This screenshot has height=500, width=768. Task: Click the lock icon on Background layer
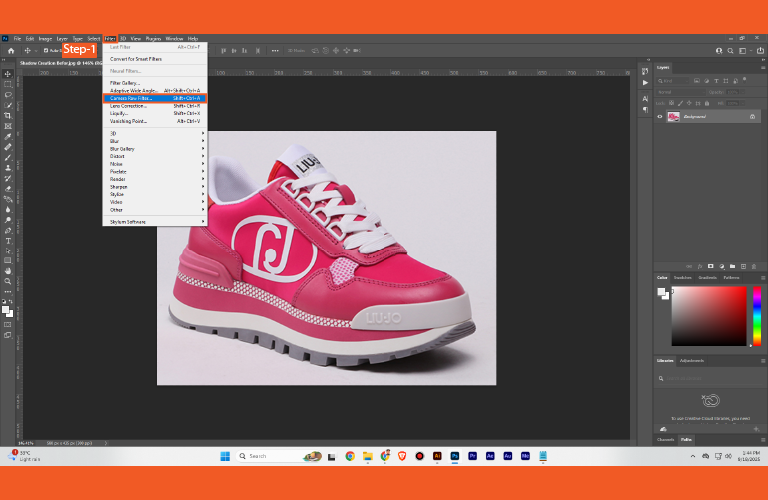point(752,116)
